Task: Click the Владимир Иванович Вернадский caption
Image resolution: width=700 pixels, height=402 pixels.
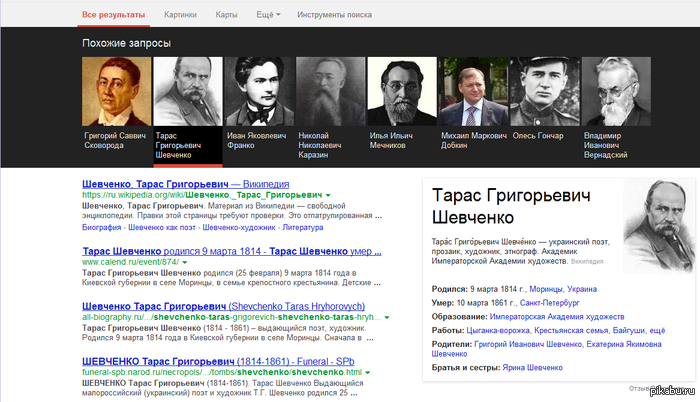Action: pyautogui.click(x=605, y=145)
